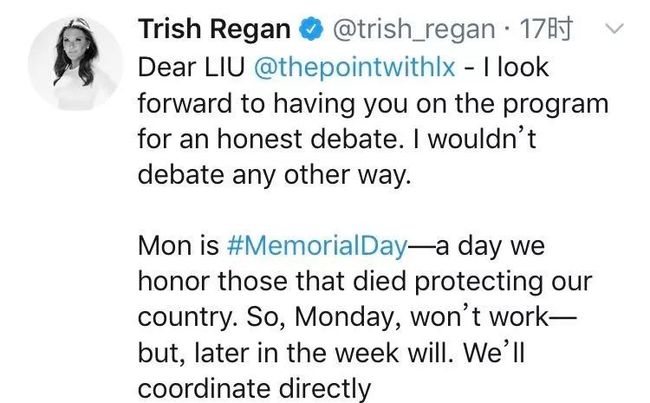Viewport: 650px width, 403px height.
Task: Click the final line "coordinate directly"
Action: point(255,389)
